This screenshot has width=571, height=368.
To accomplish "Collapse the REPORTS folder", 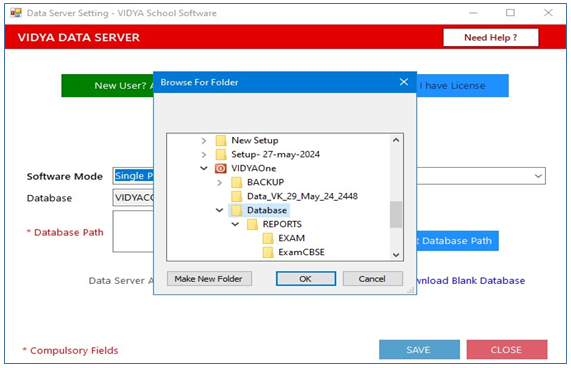I will click(235, 224).
